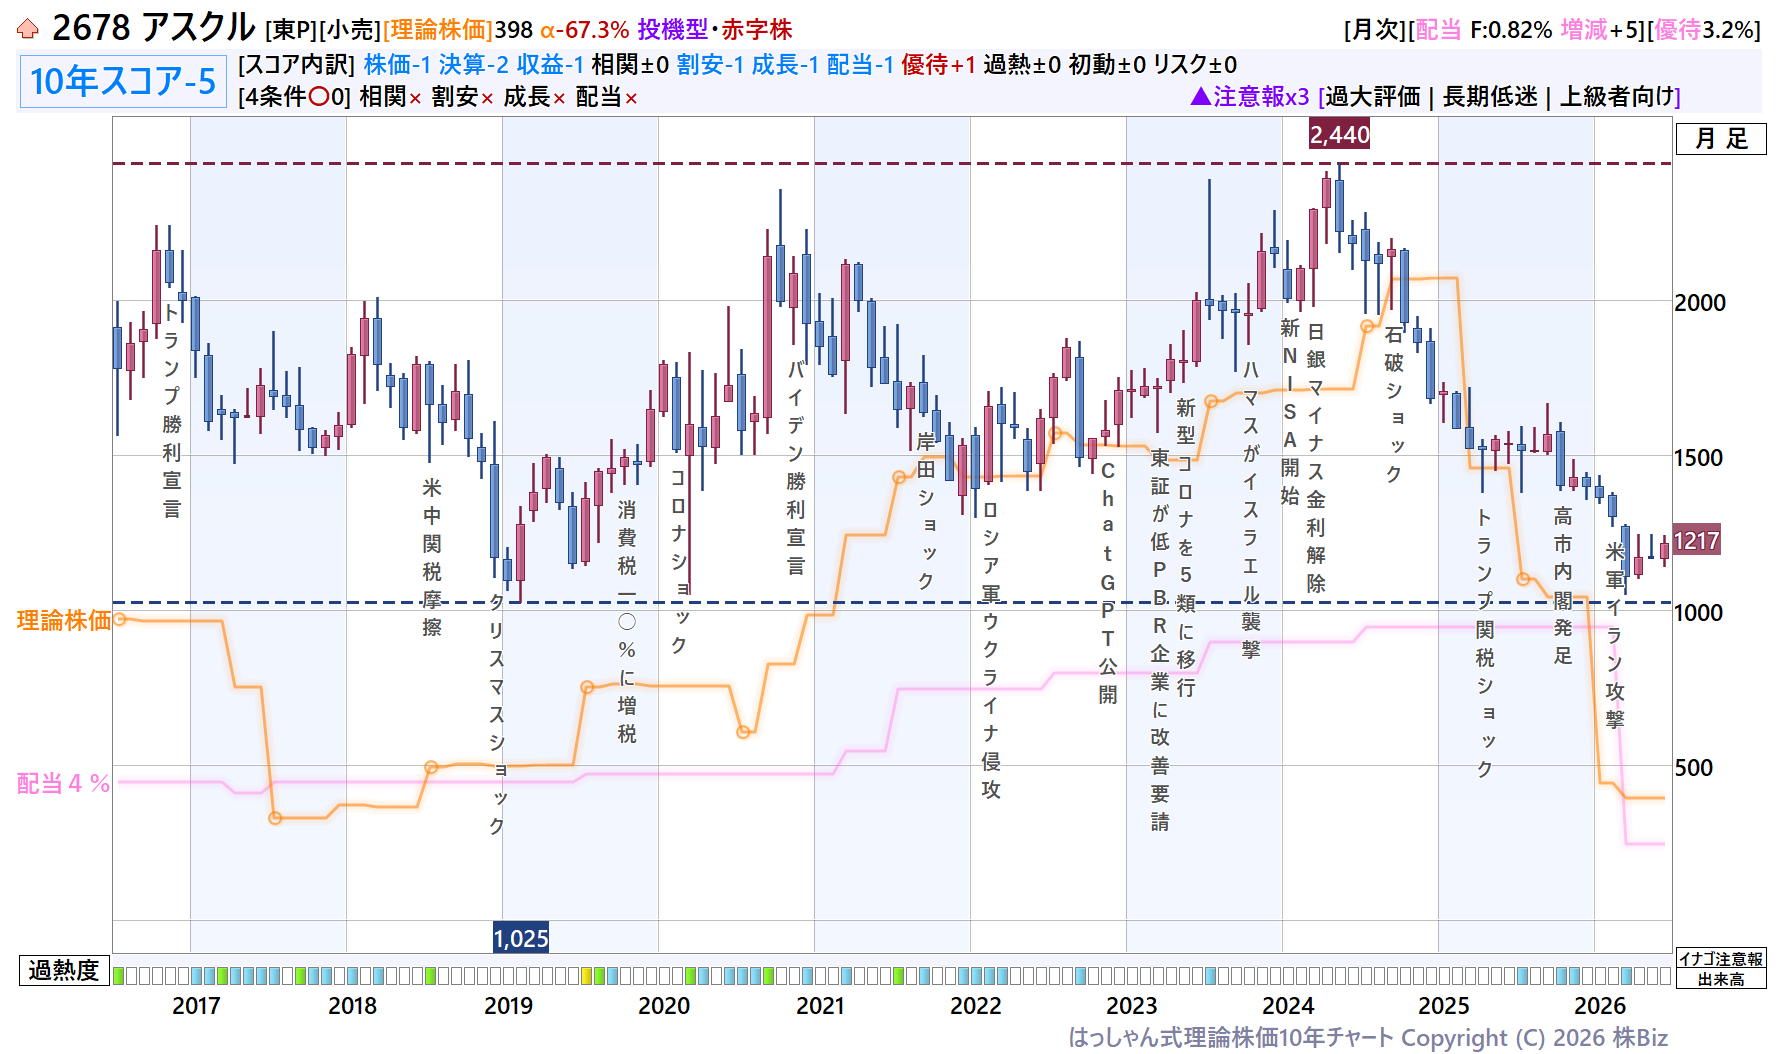This screenshot has width=1780, height=1054.
Task: Click the 1,025 low price marker
Action: (521, 938)
